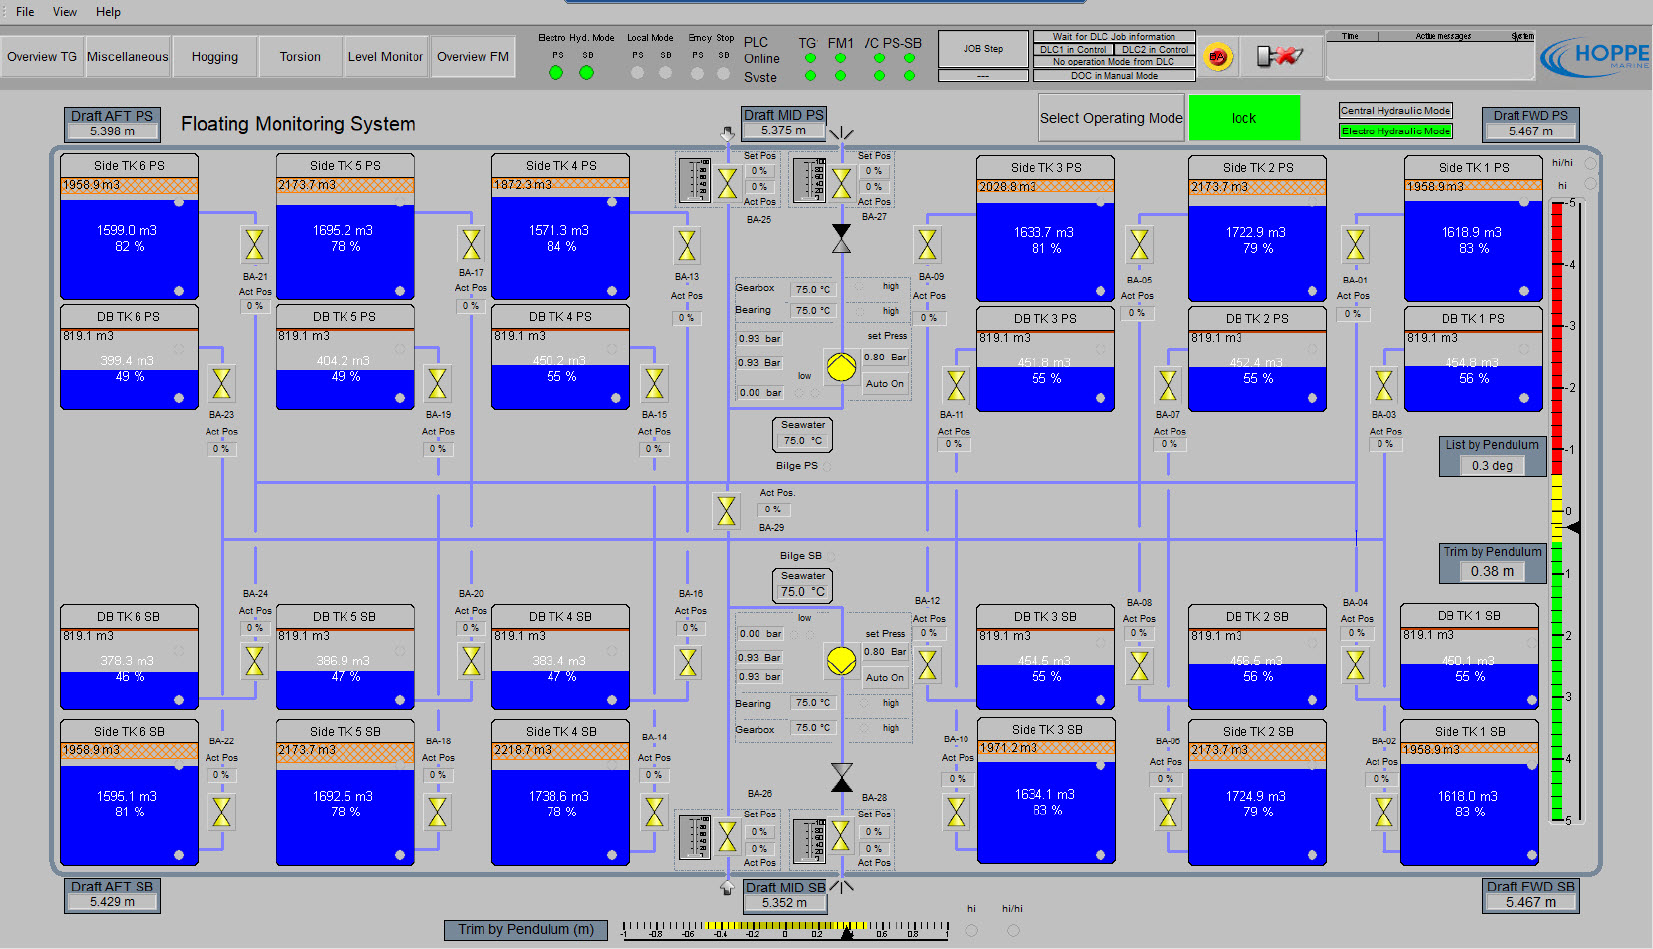Click the BA-27 yellow valve symbol
Screen dimensions: 1653x949
(842, 183)
